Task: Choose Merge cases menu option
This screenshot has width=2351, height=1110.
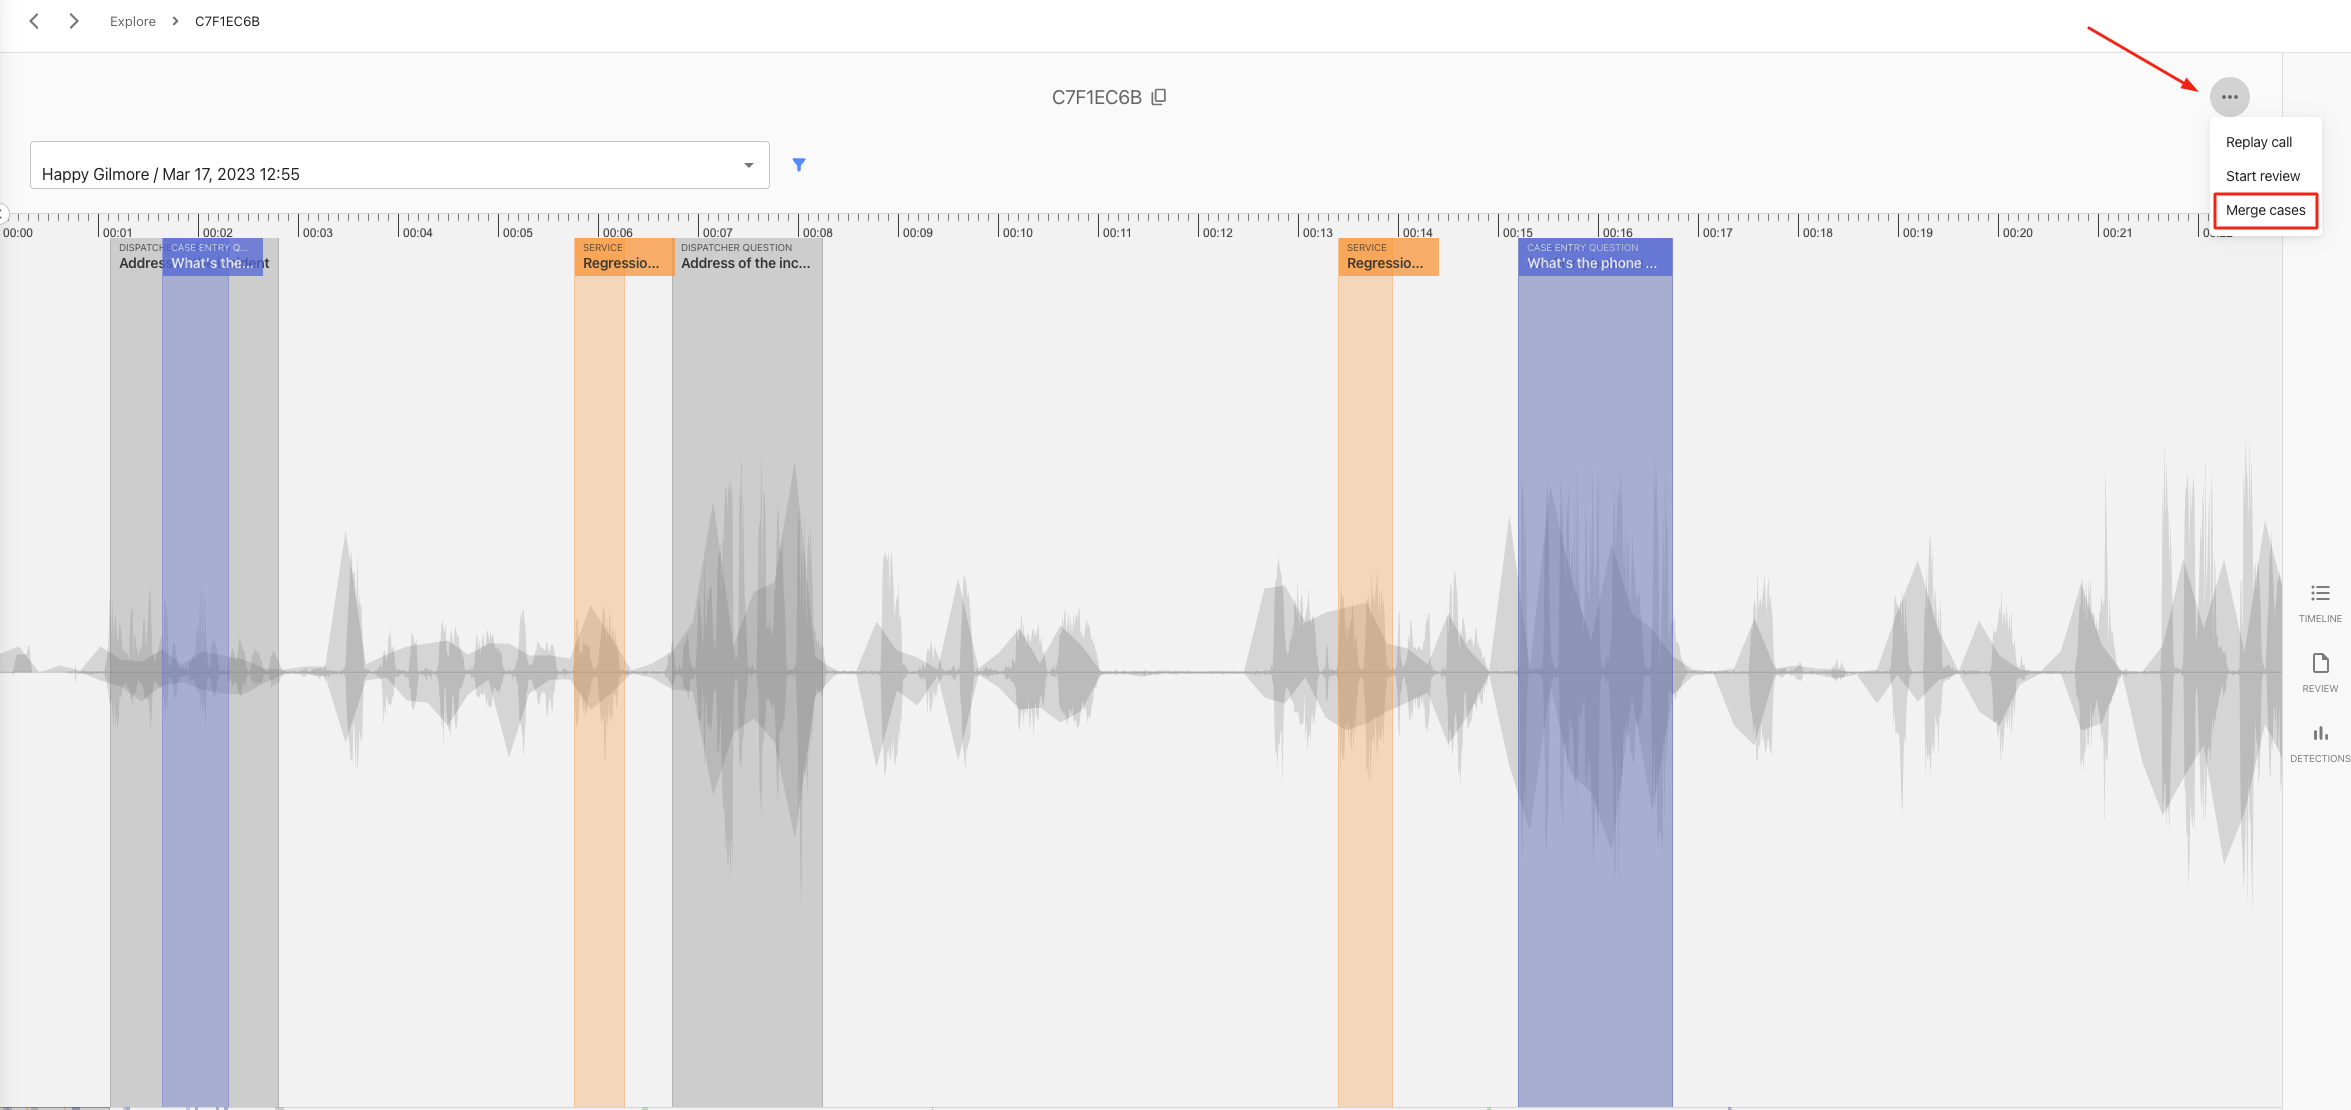Action: coord(2265,210)
